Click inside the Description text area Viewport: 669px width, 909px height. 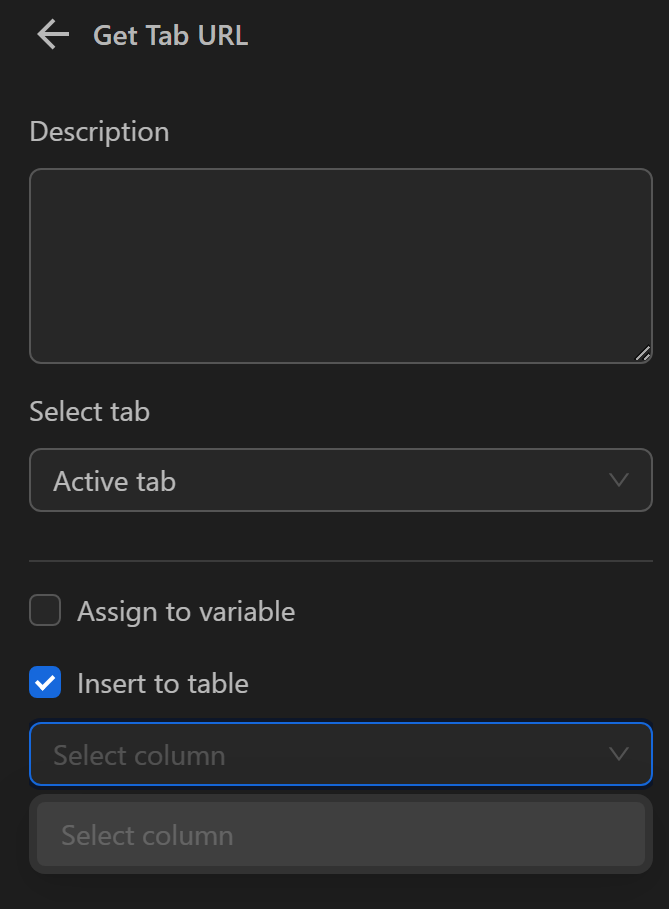pos(340,265)
